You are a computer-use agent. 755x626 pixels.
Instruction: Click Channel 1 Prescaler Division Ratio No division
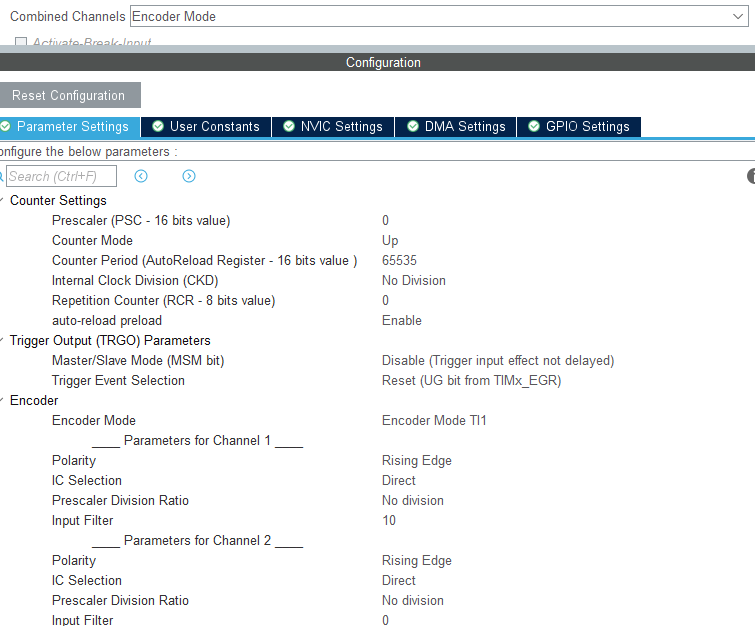tap(413, 501)
